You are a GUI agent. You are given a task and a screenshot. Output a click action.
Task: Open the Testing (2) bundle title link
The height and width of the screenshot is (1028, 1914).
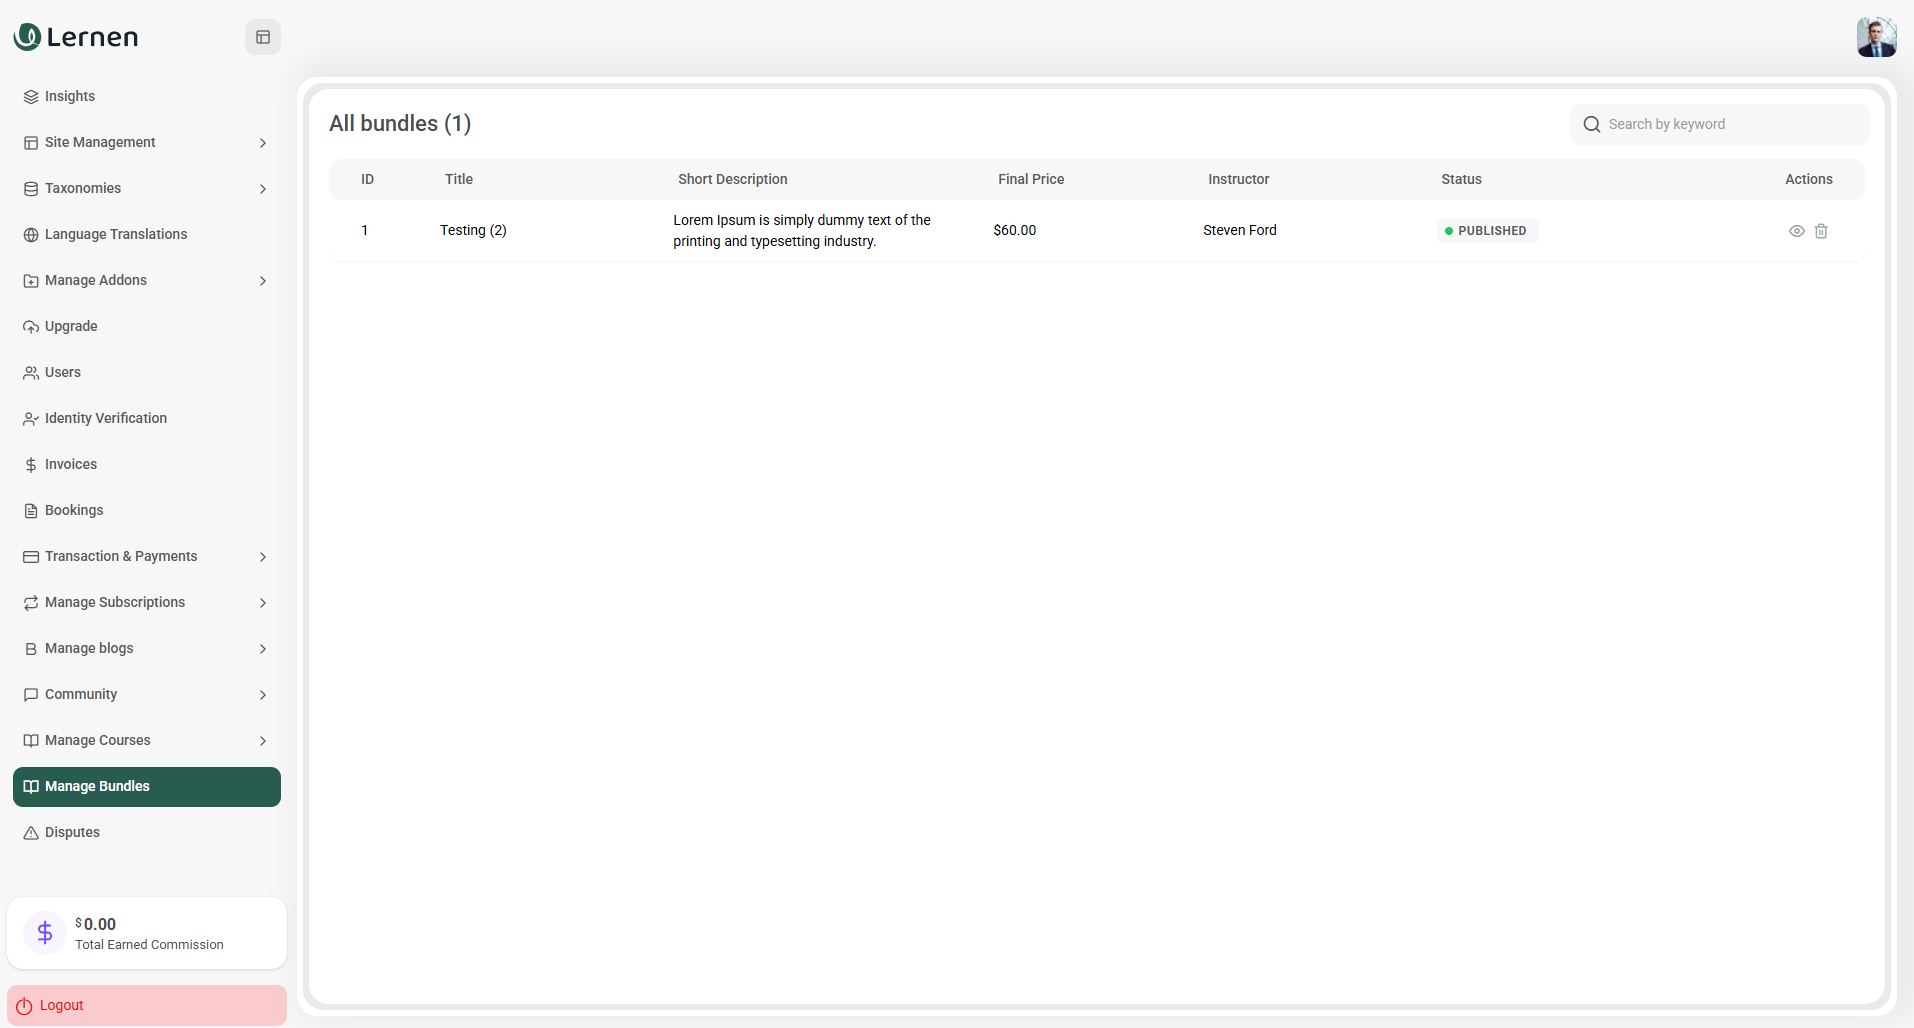click(473, 230)
